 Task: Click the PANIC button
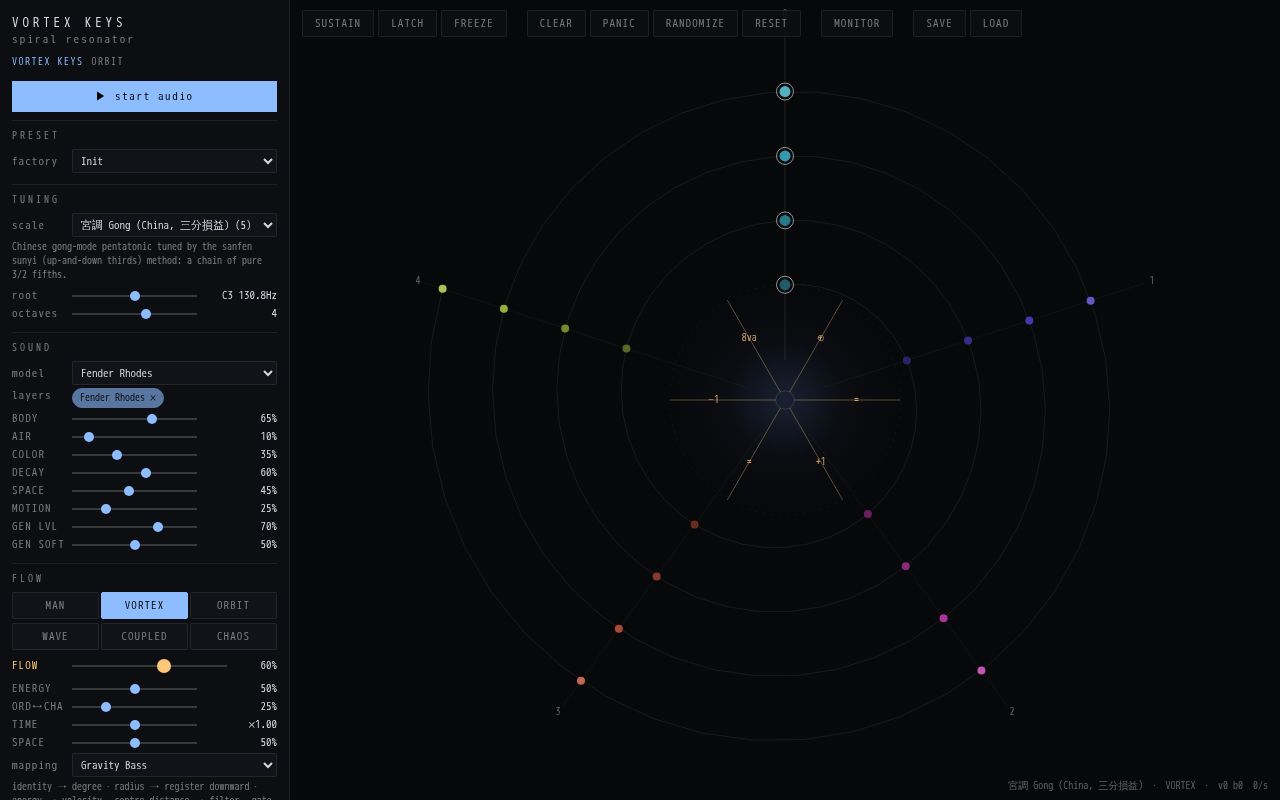tap(619, 24)
